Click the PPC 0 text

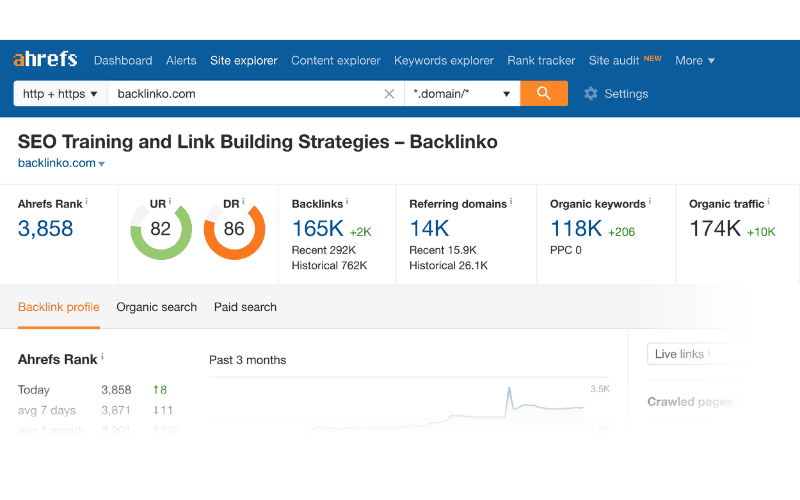point(566,250)
